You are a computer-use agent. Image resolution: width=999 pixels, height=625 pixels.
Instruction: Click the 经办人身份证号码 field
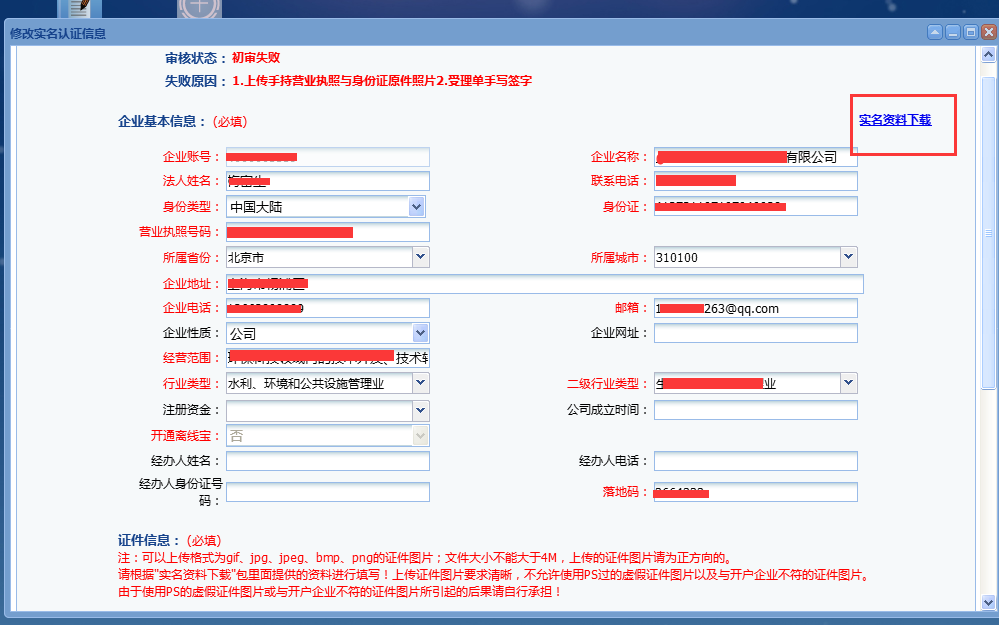tap(327, 492)
